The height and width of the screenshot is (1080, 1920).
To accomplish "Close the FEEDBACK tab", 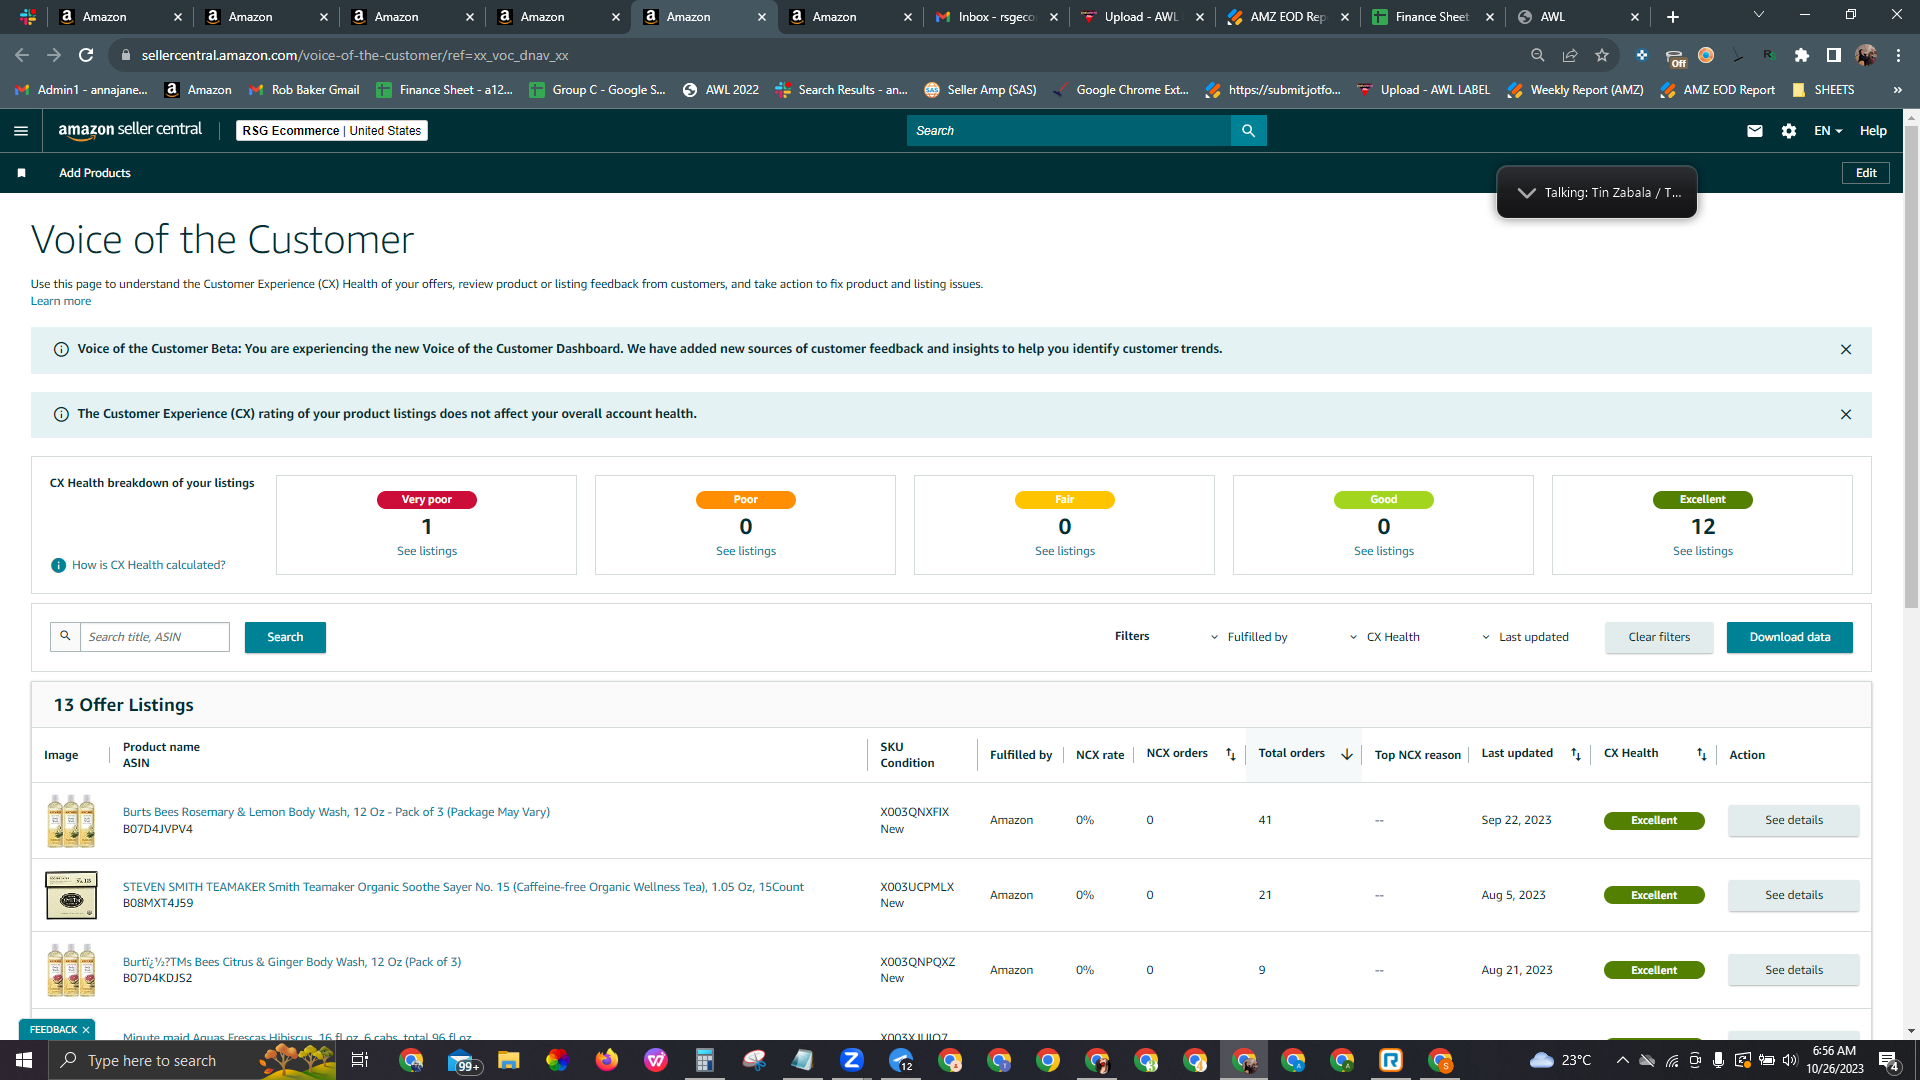I will click(86, 1030).
